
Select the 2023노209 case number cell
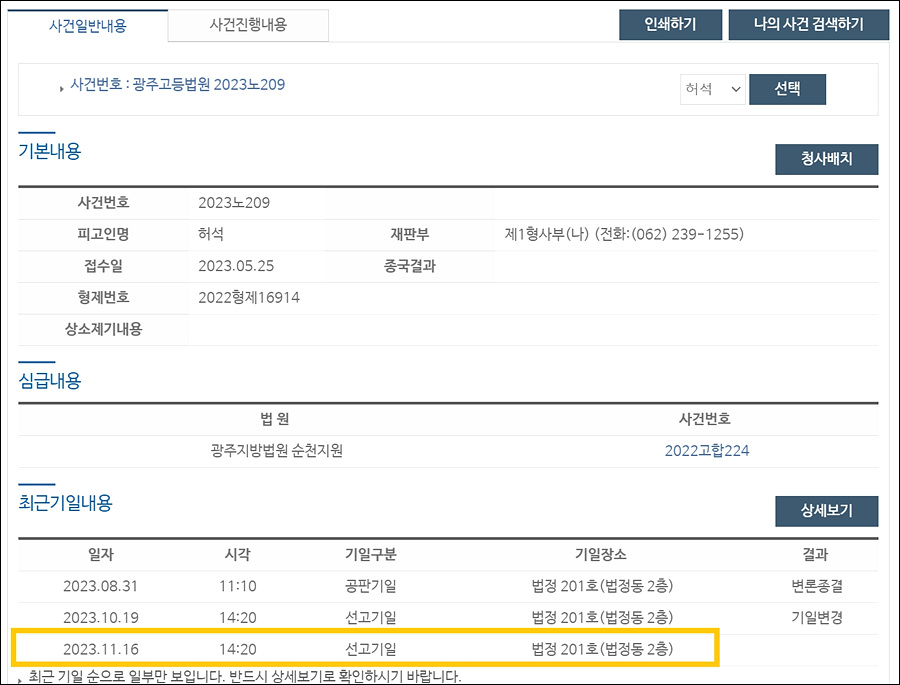(234, 203)
